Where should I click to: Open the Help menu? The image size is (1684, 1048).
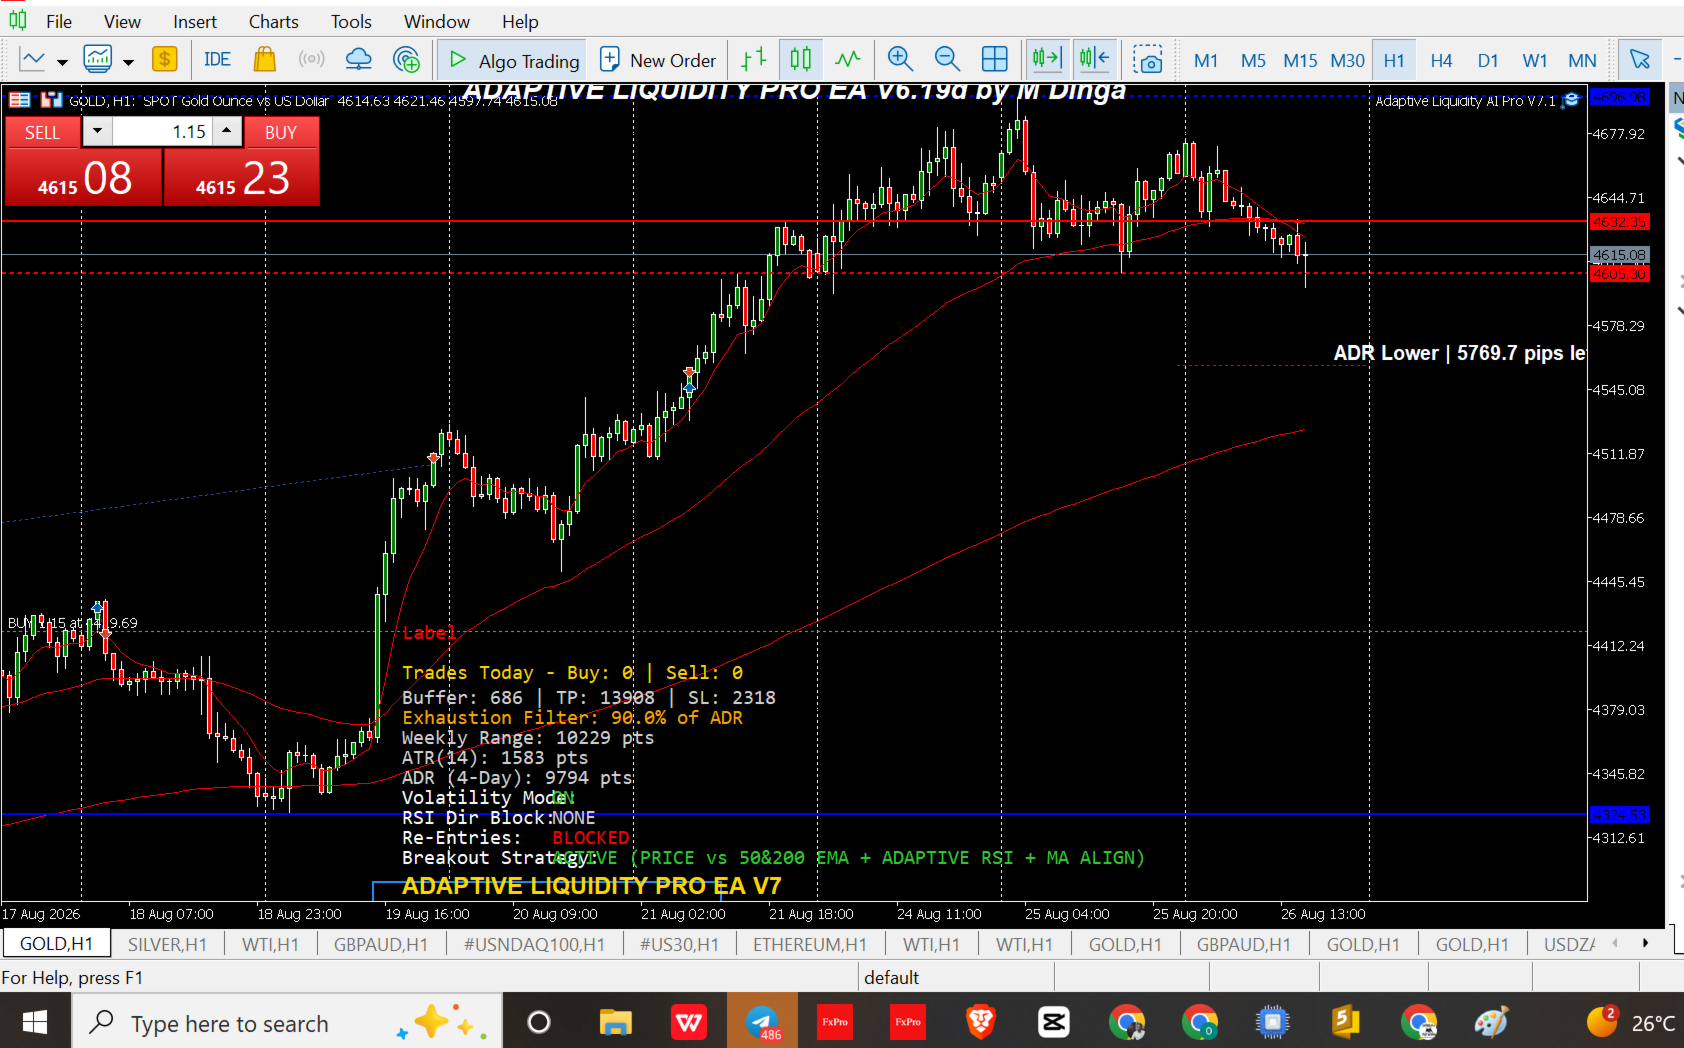(x=520, y=22)
